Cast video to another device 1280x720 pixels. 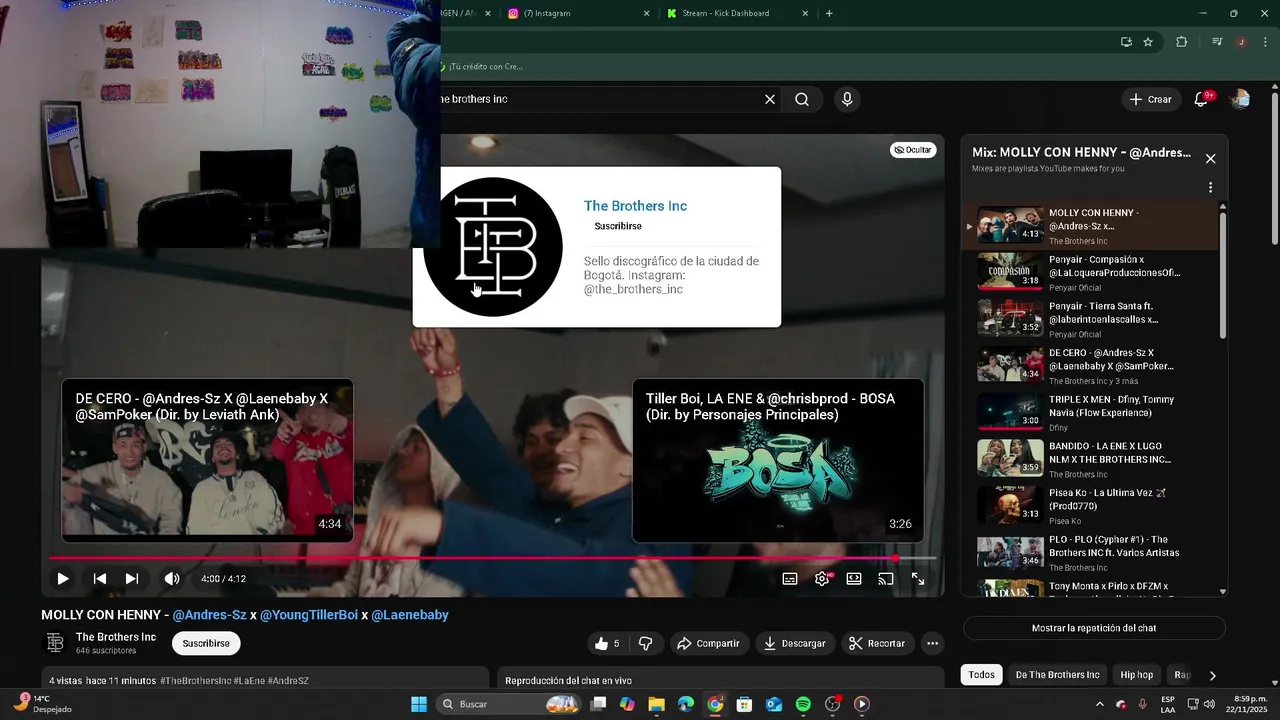[x=886, y=579]
